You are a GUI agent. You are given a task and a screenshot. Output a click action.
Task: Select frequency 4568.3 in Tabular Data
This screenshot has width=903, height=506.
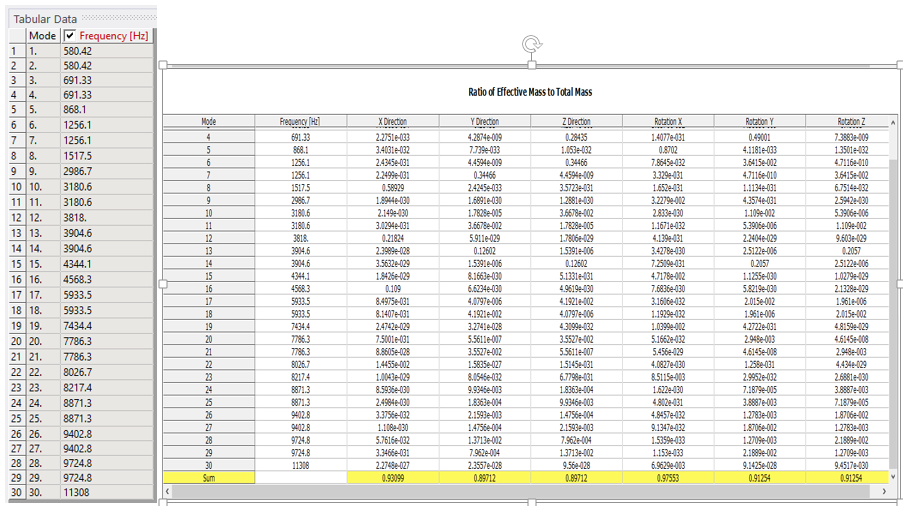click(x=107, y=280)
